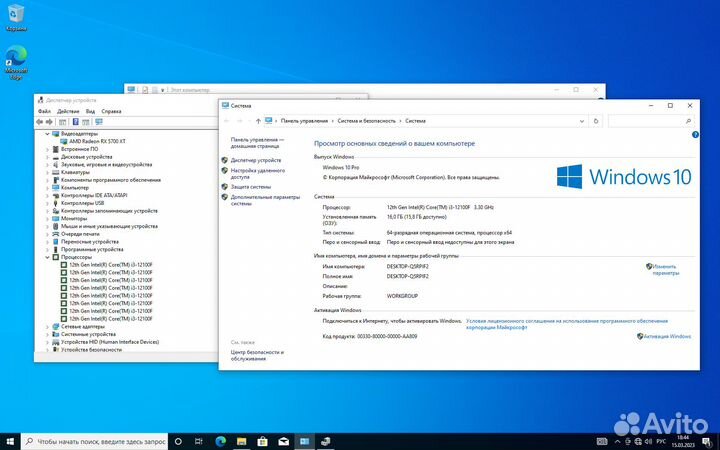
Task: Select Звуковые, игровые и видеоустройства item
Action: (106, 164)
